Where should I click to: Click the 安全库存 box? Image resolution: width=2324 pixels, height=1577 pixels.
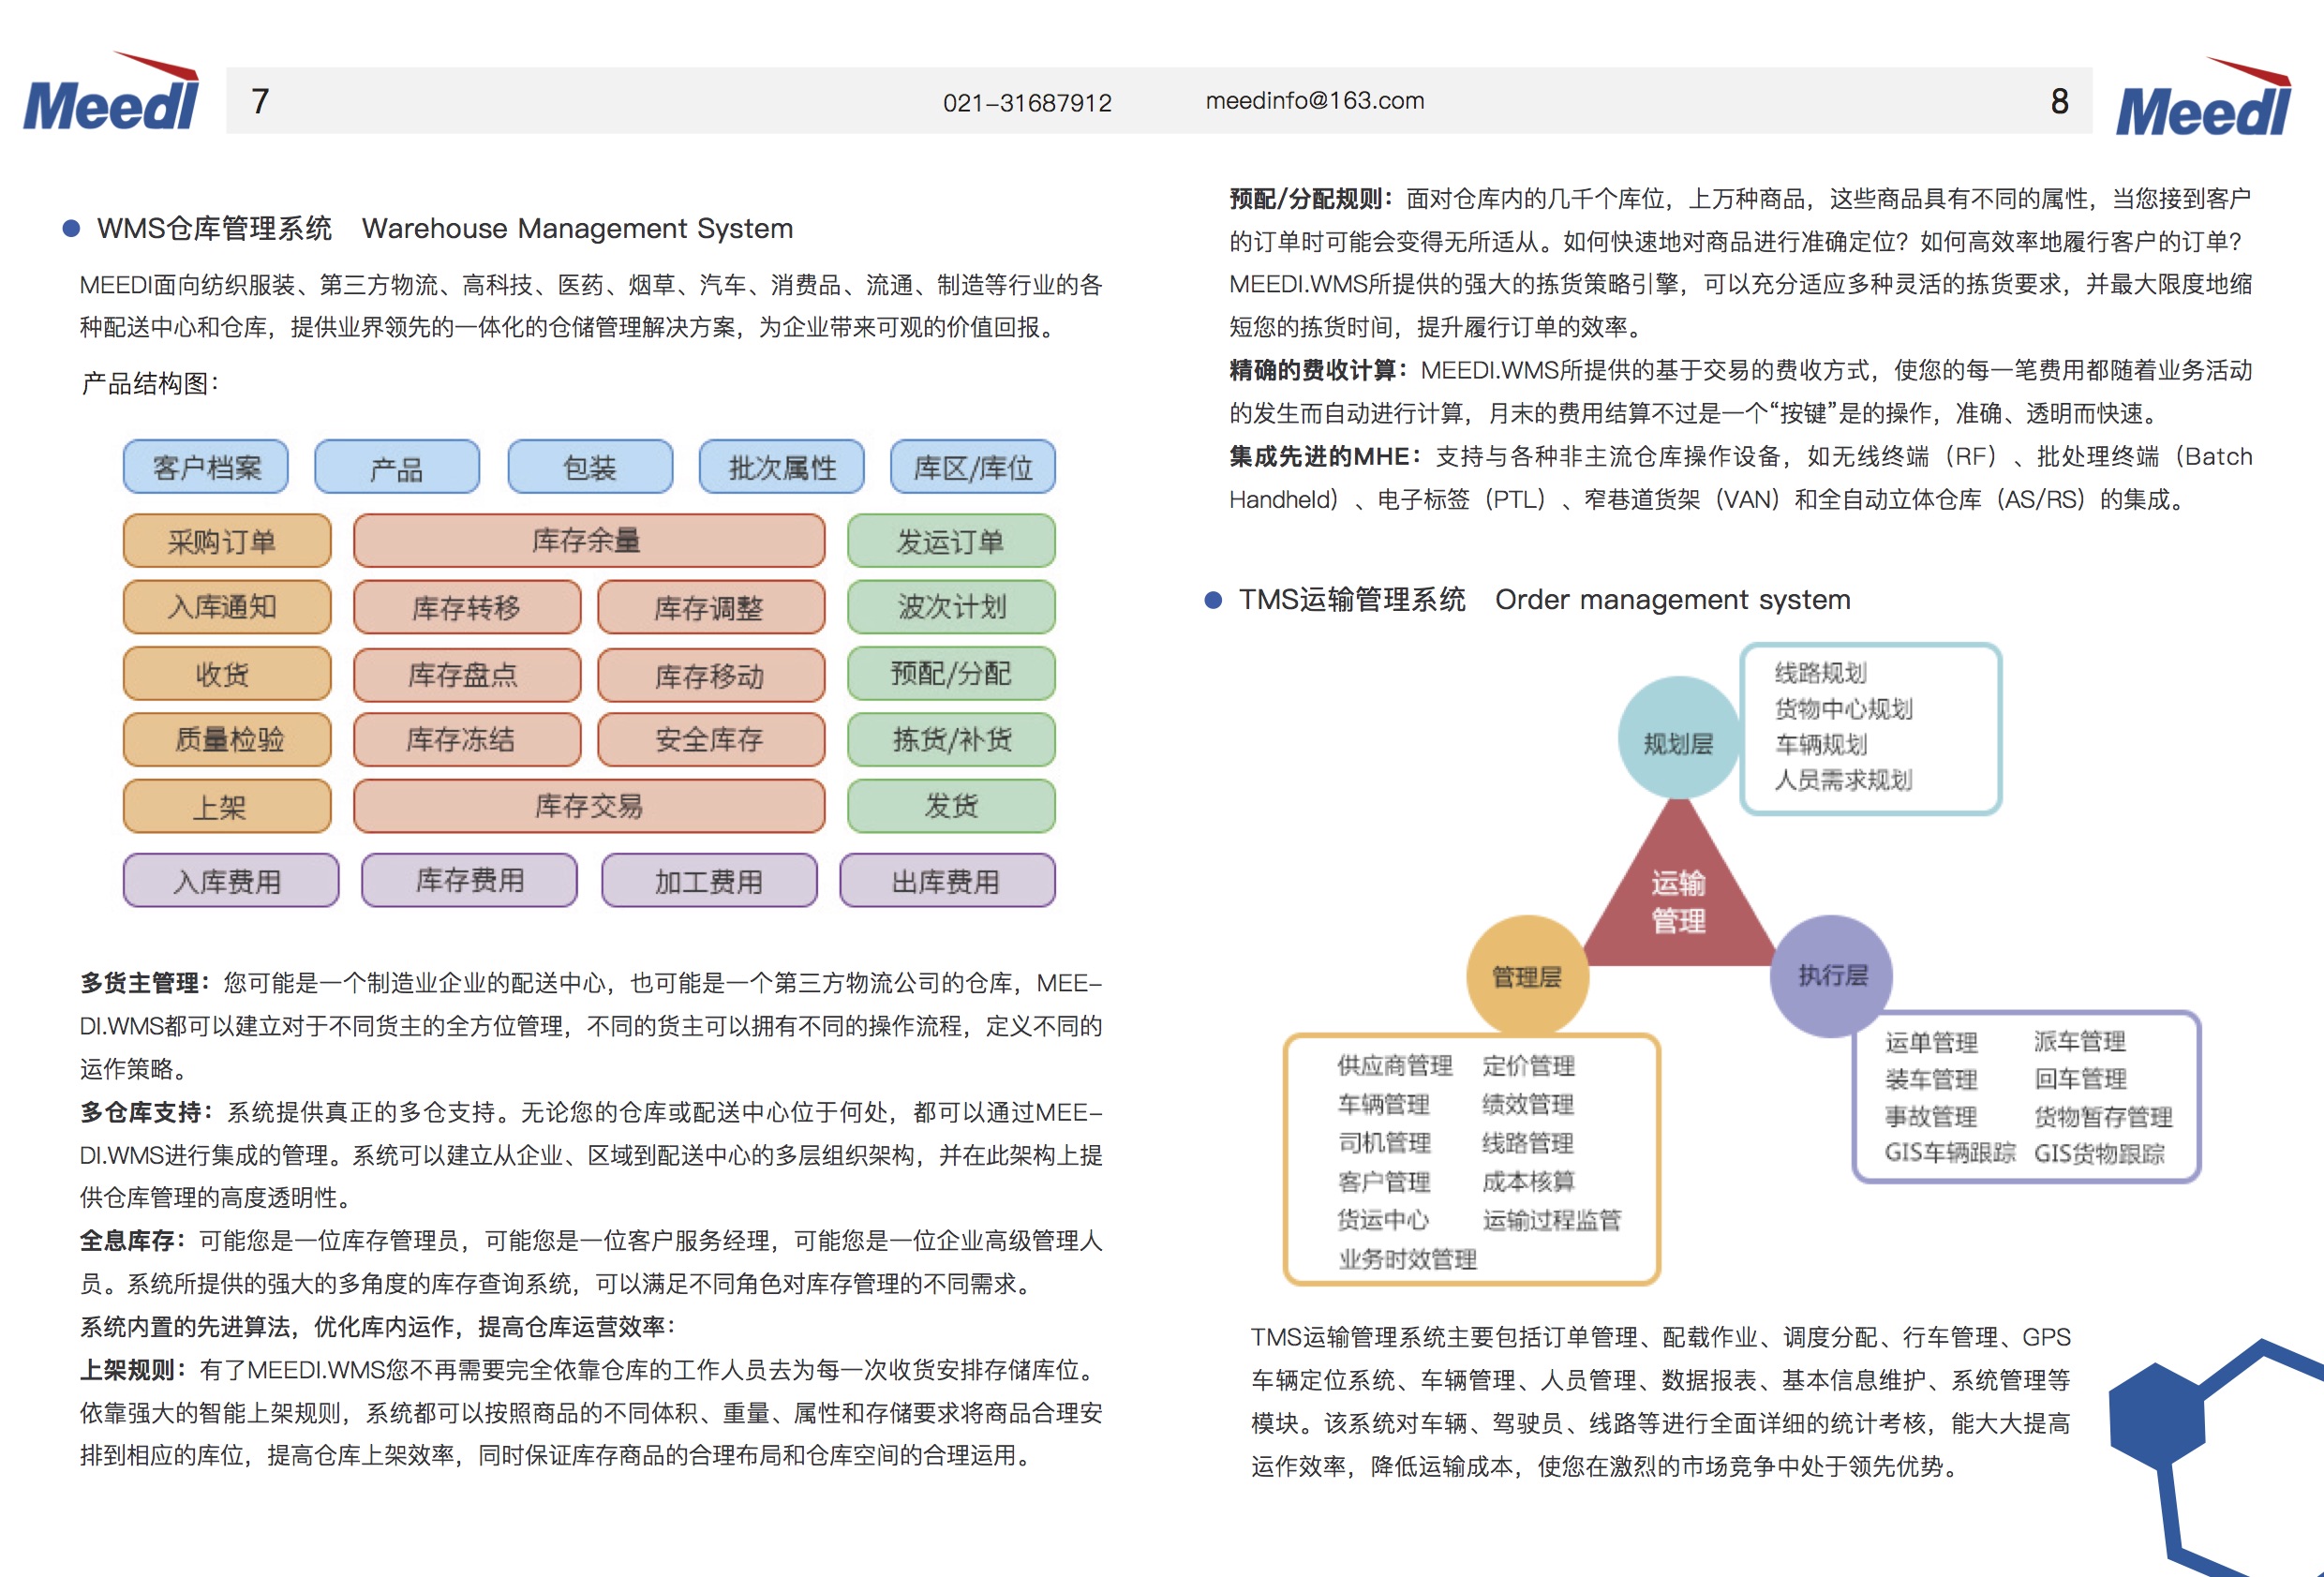pos(711,740)
